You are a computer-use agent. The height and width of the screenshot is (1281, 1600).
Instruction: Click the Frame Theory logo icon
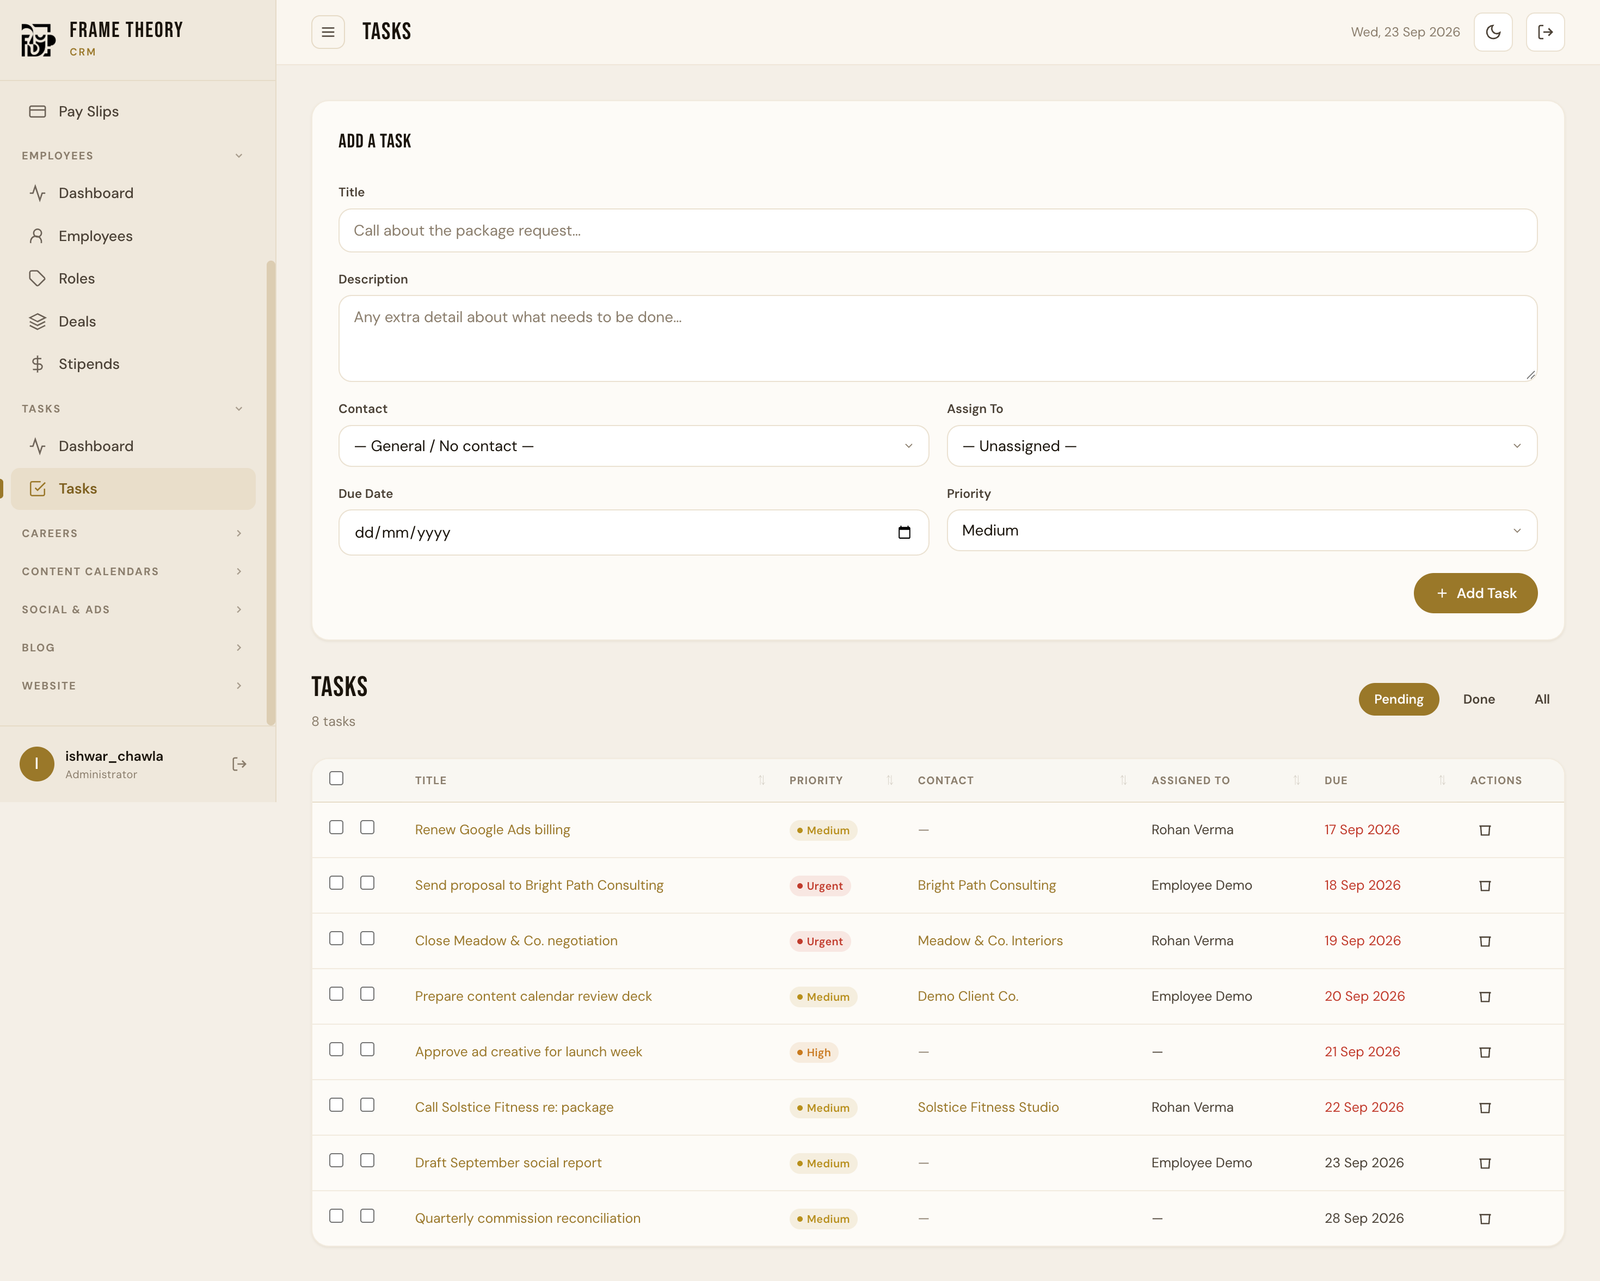click(38, 40)
